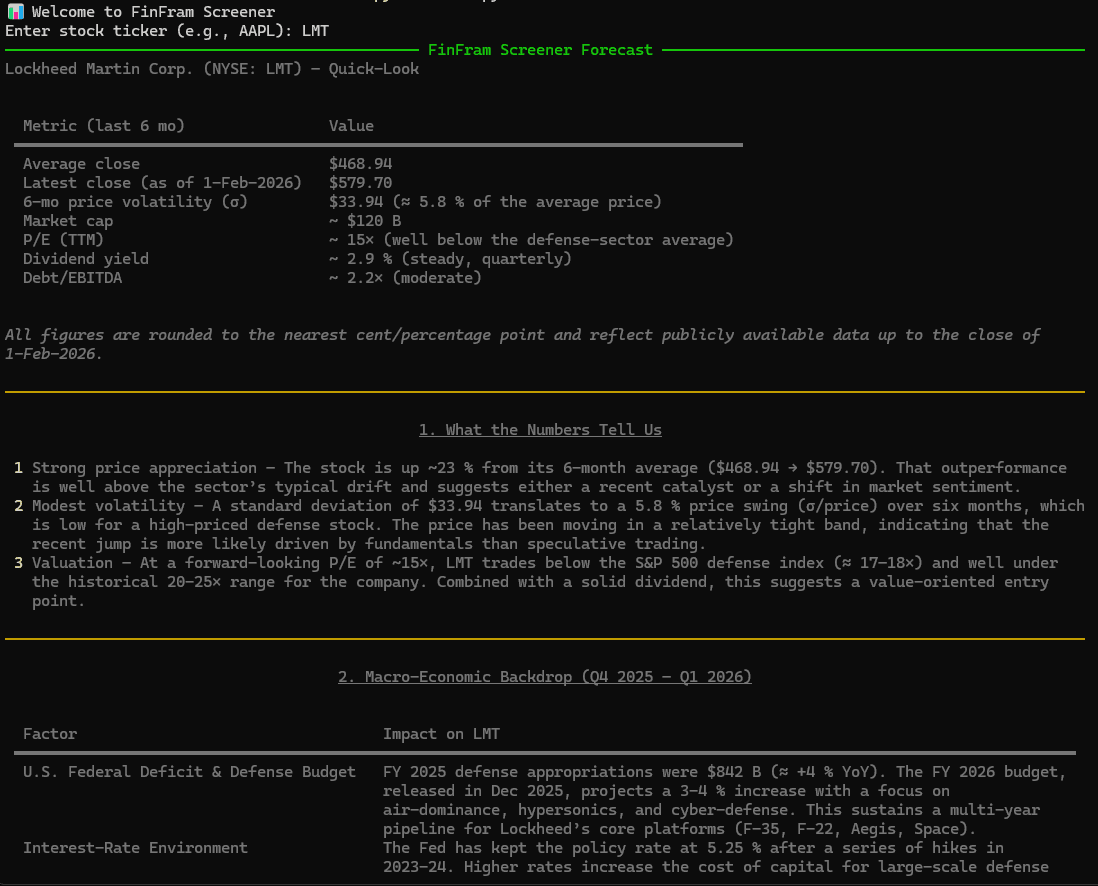Click the bar chart emoji icon beside Welcome
Viewport: 1098px width, 886px height.
click(15, 11)
